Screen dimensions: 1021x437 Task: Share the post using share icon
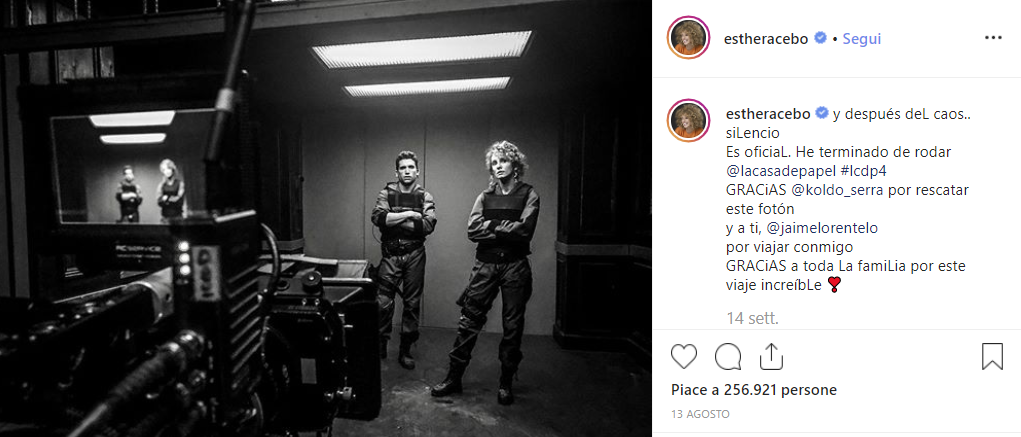pyautogui.click(x=771, y=356)
